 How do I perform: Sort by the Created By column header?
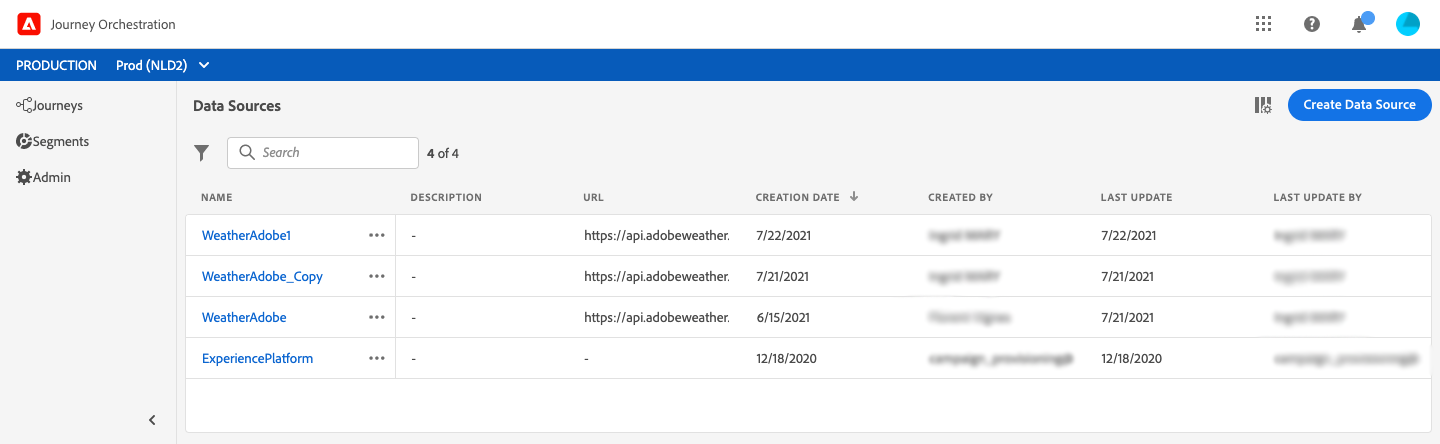click(960, 198)
